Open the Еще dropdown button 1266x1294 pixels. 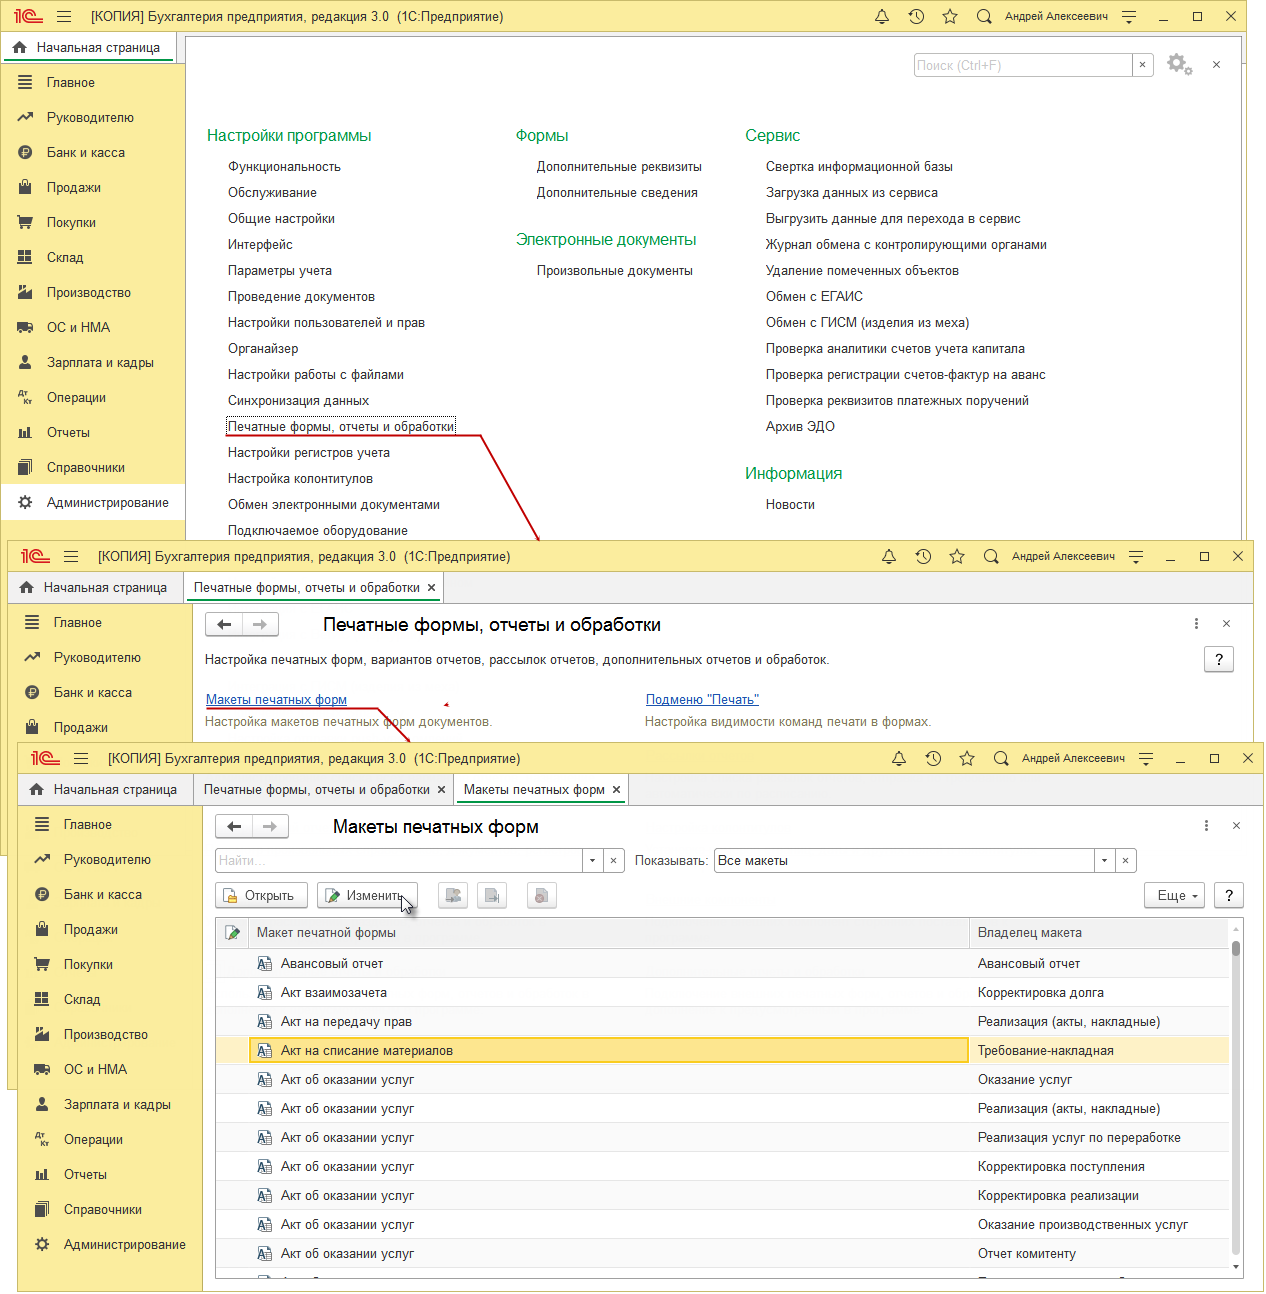pyautogui.click(x=1175, y=895)
